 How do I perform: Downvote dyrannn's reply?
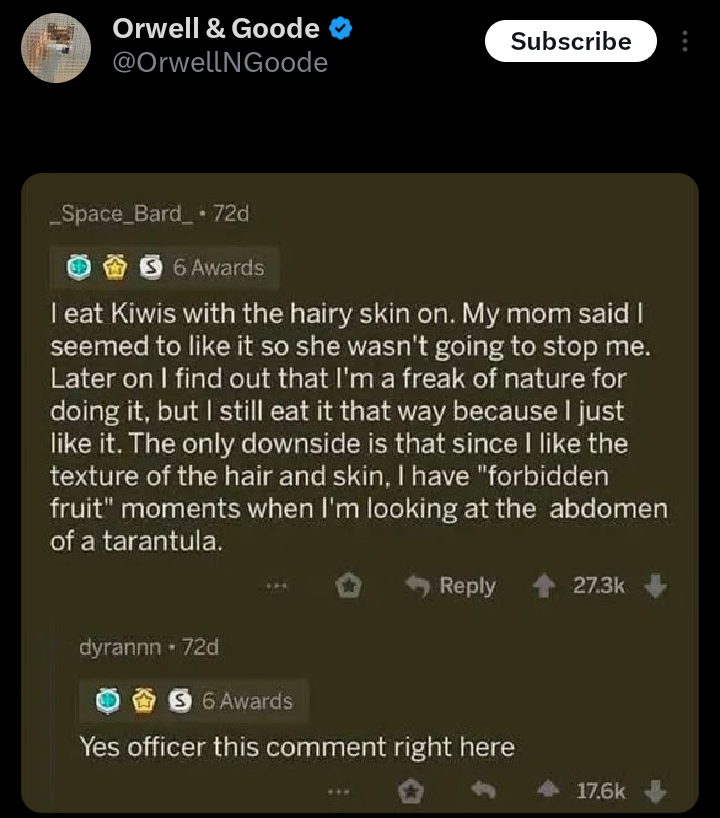coord(656,792)
